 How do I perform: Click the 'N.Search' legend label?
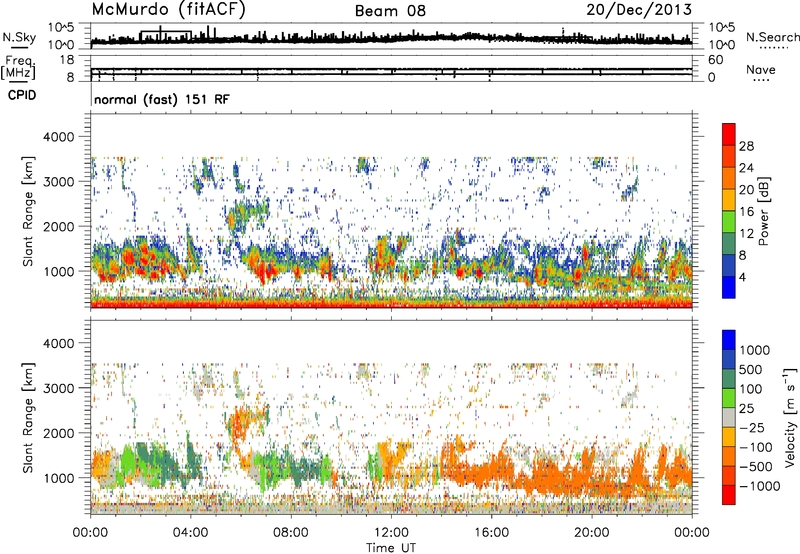tap(772, 37)
